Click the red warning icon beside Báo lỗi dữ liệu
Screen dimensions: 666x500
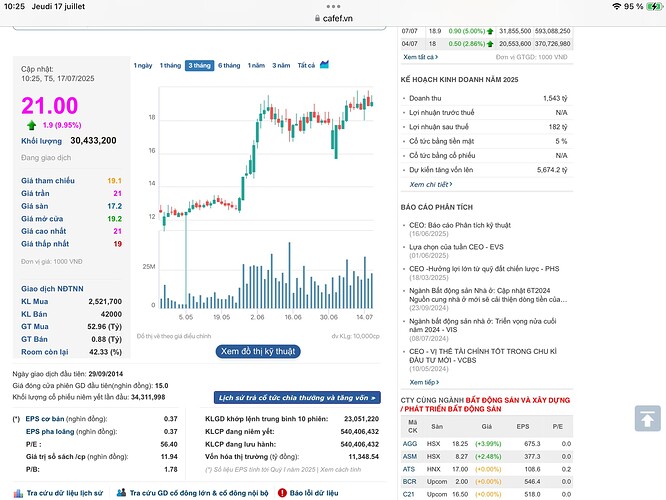[282, 493]
